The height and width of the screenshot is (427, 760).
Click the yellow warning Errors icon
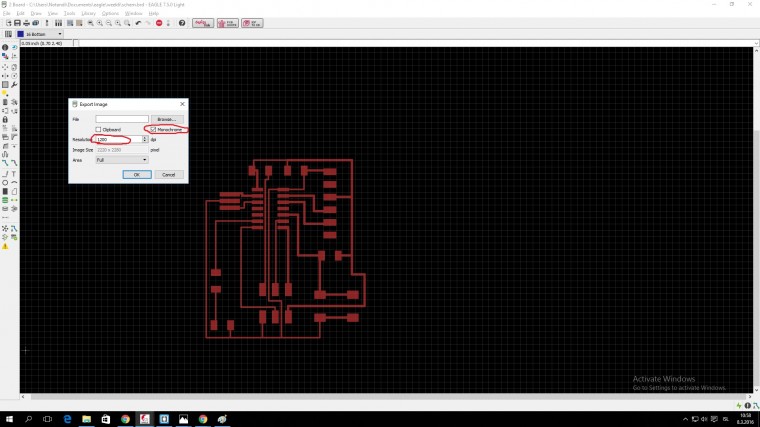pyautogui.click(x=5, y=246)
